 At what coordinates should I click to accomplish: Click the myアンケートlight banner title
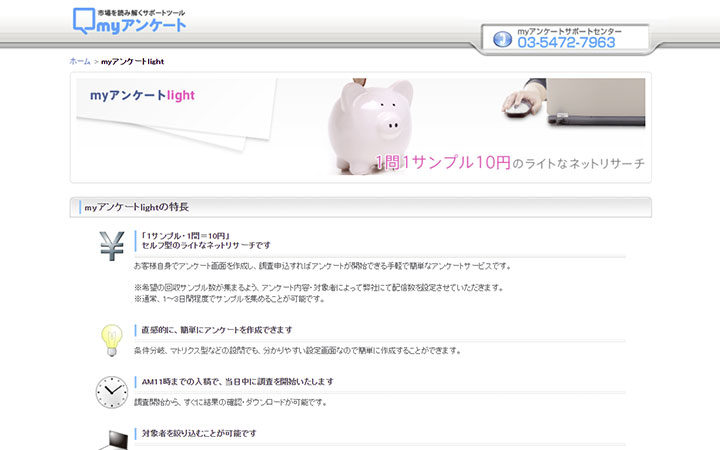coord(142,95)
